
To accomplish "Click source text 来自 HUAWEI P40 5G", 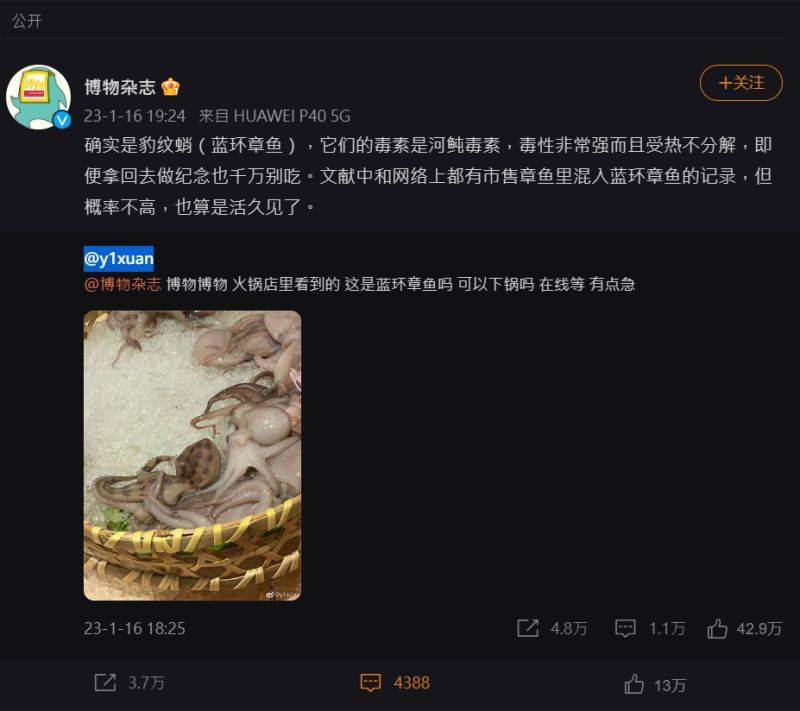I will click(x=274, y=116).
